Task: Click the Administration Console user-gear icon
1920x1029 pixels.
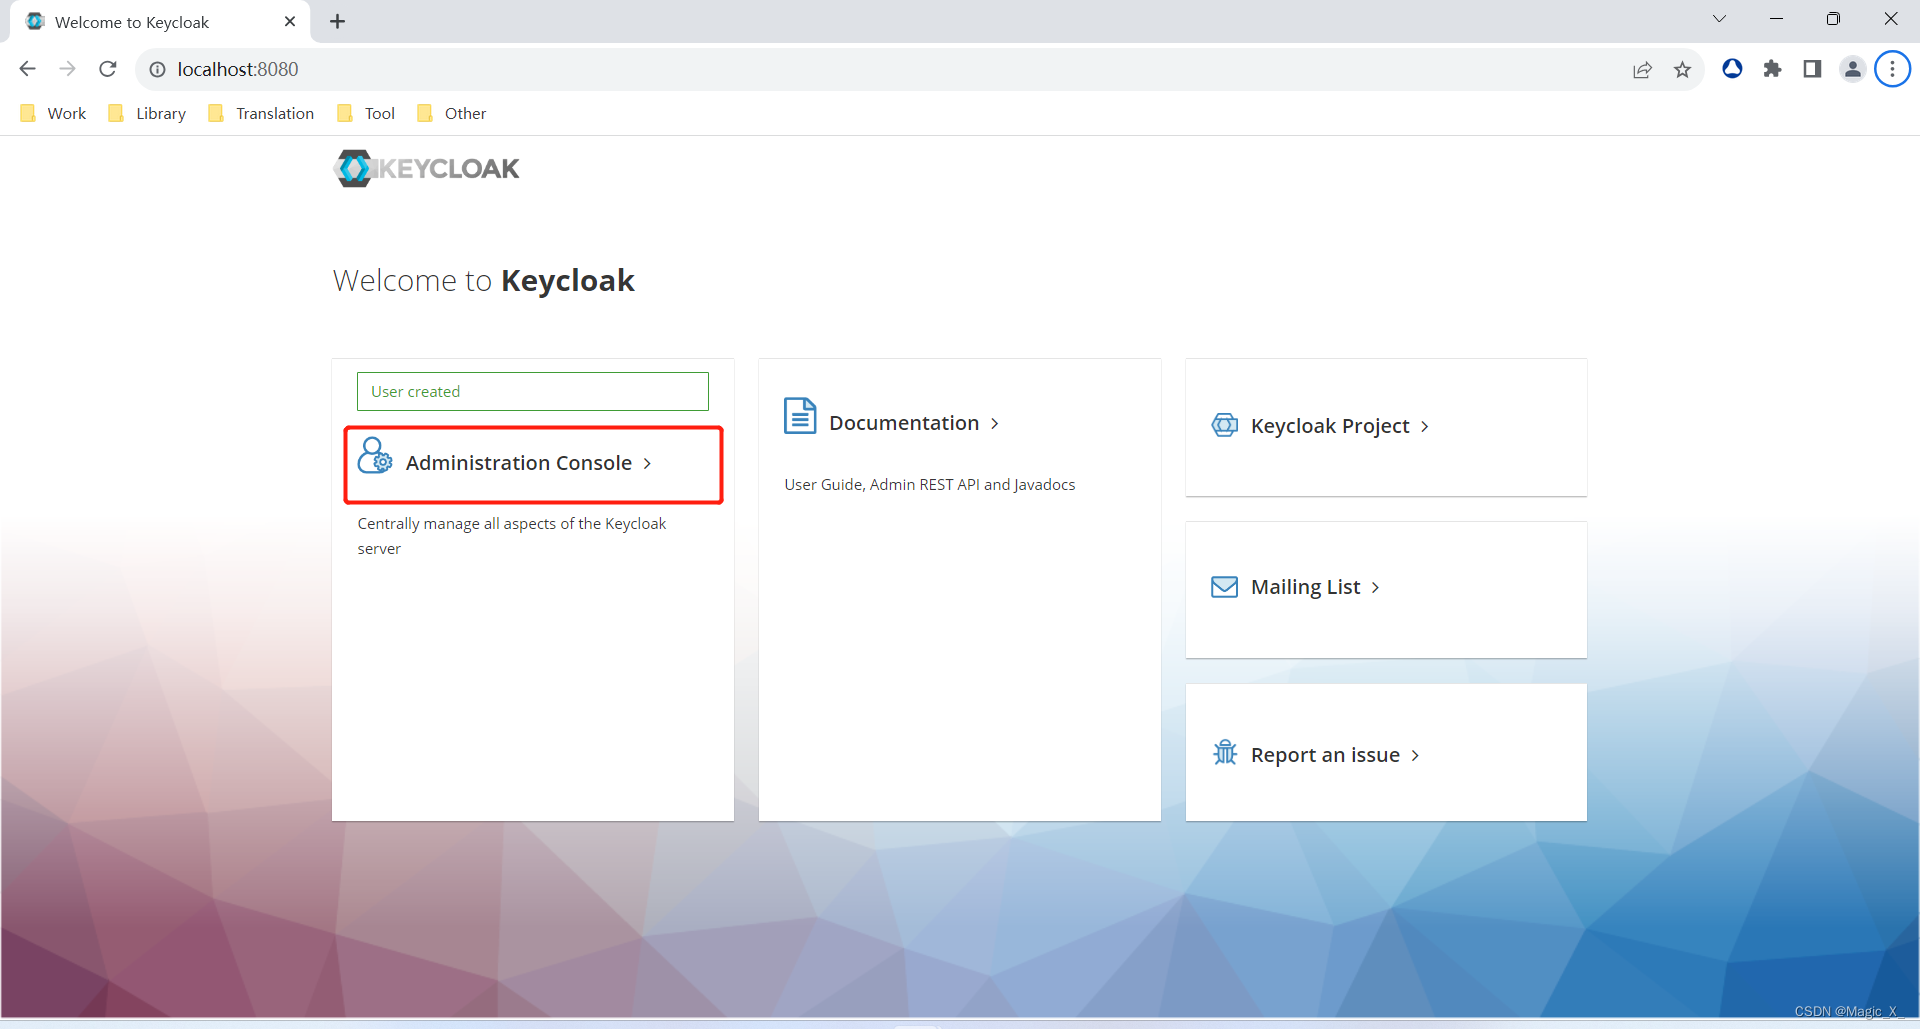Action: [375, 456]
